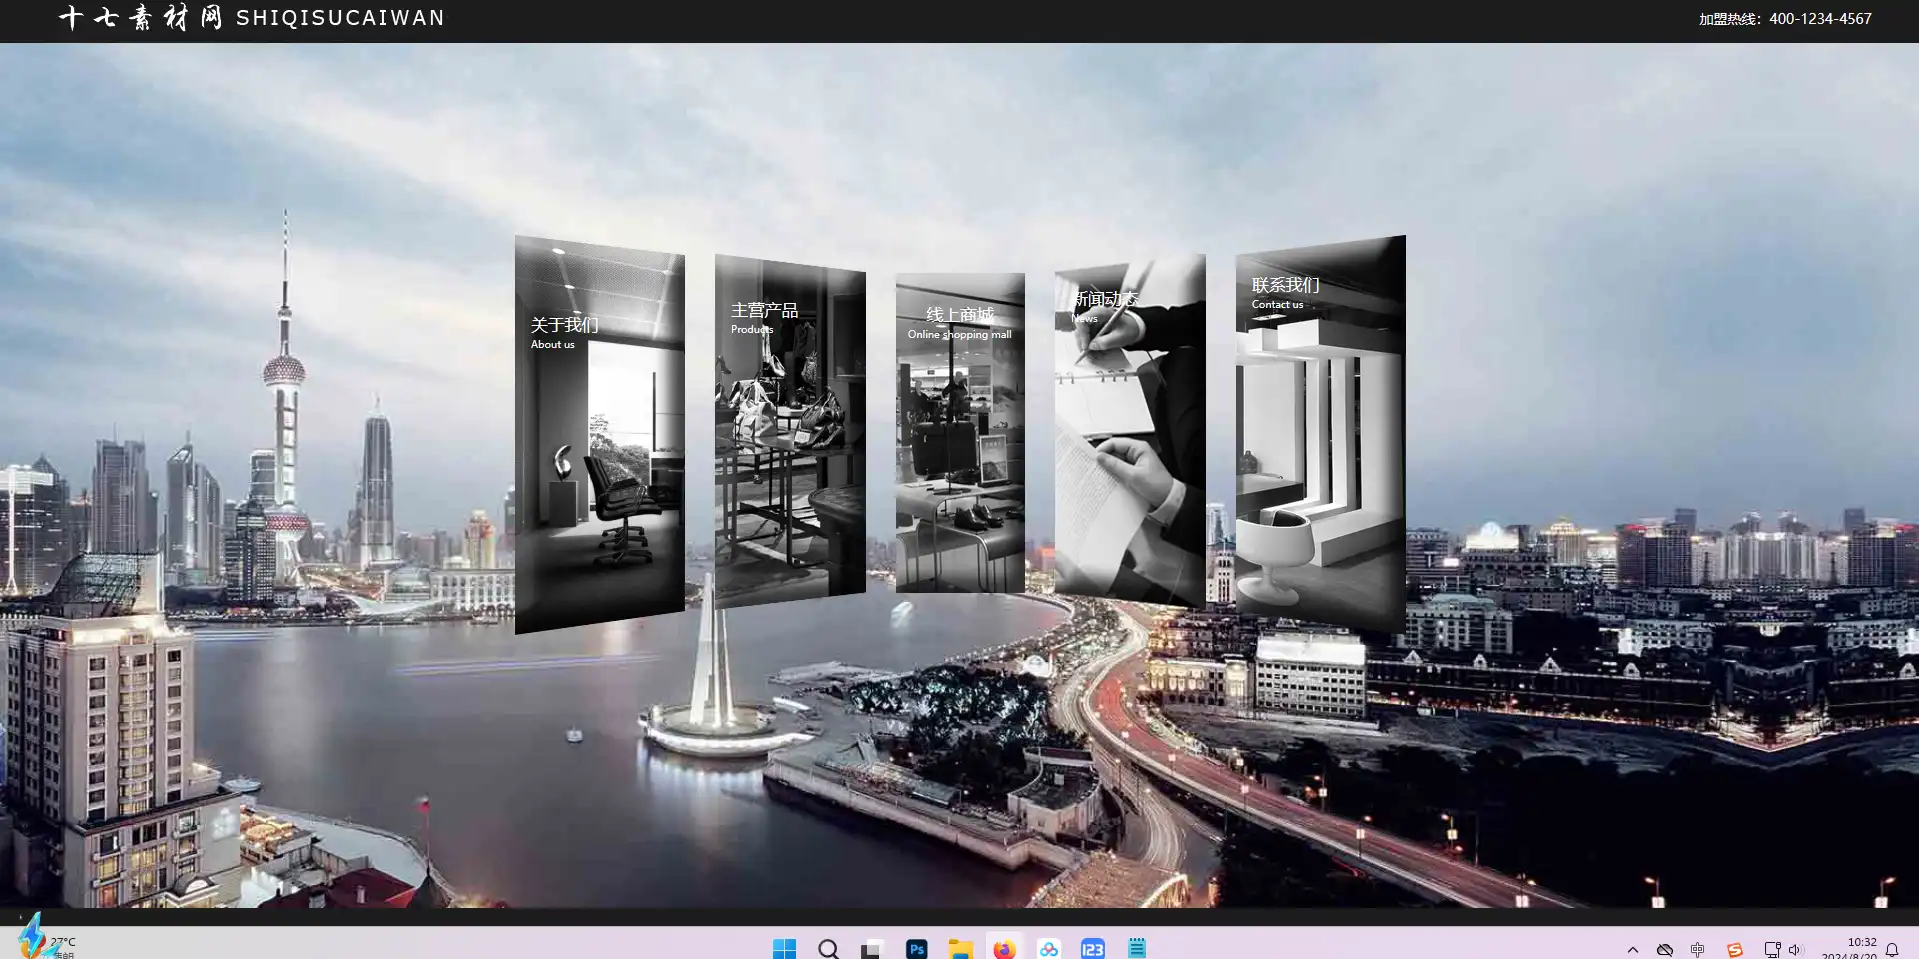Switch input method via 中 tray icon
1919x959 pixels.
pos(1698,950)
